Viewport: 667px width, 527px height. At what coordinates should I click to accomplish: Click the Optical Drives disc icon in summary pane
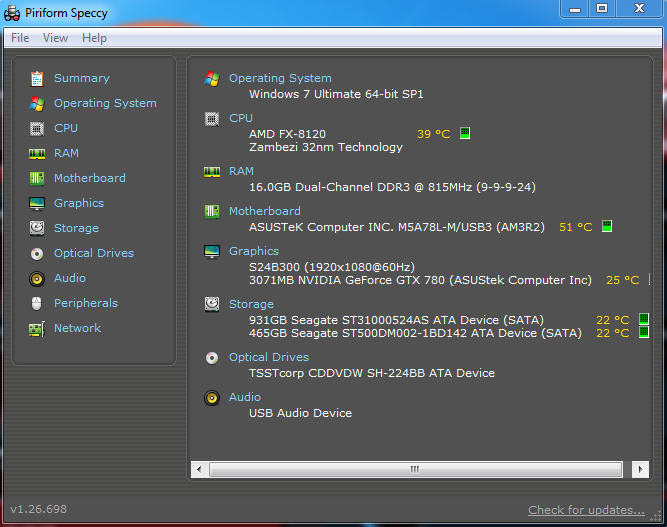(x=212, y=358)
